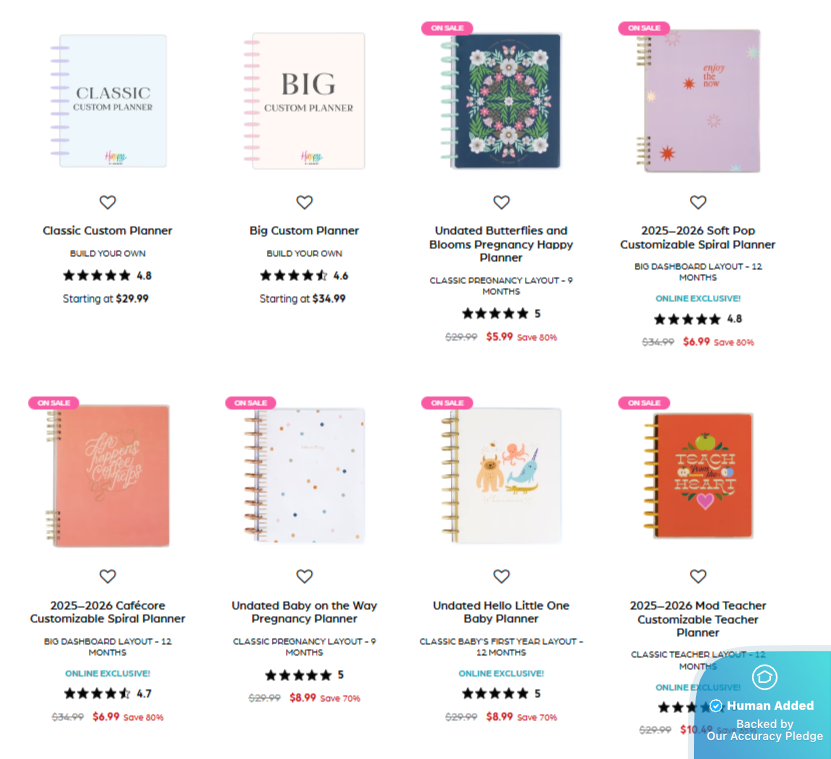Screen dimensions: 831x759
Task: Open 2025–2026 Soft Pop Customizable Spiral Planner link
Action: click(x=698, y=237)
